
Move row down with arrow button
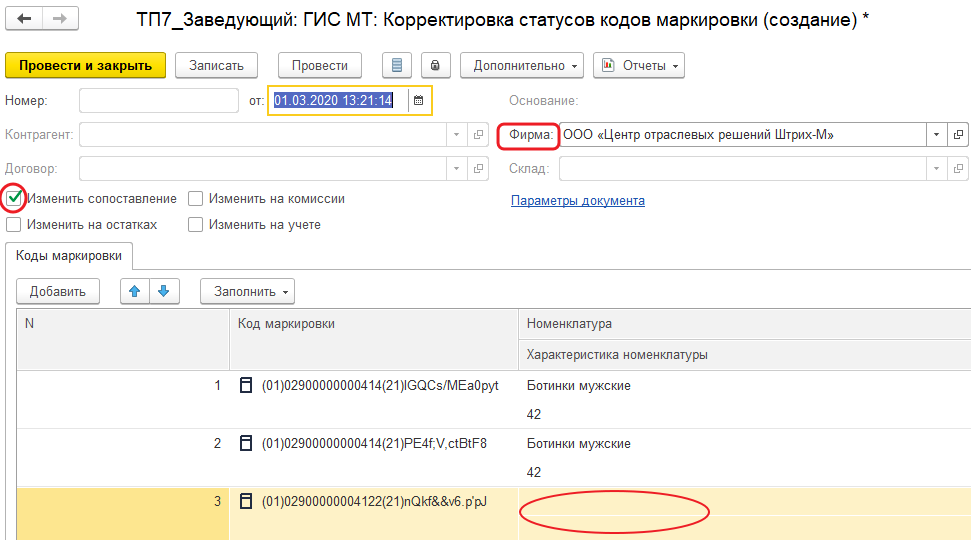[x=163, y=291]
